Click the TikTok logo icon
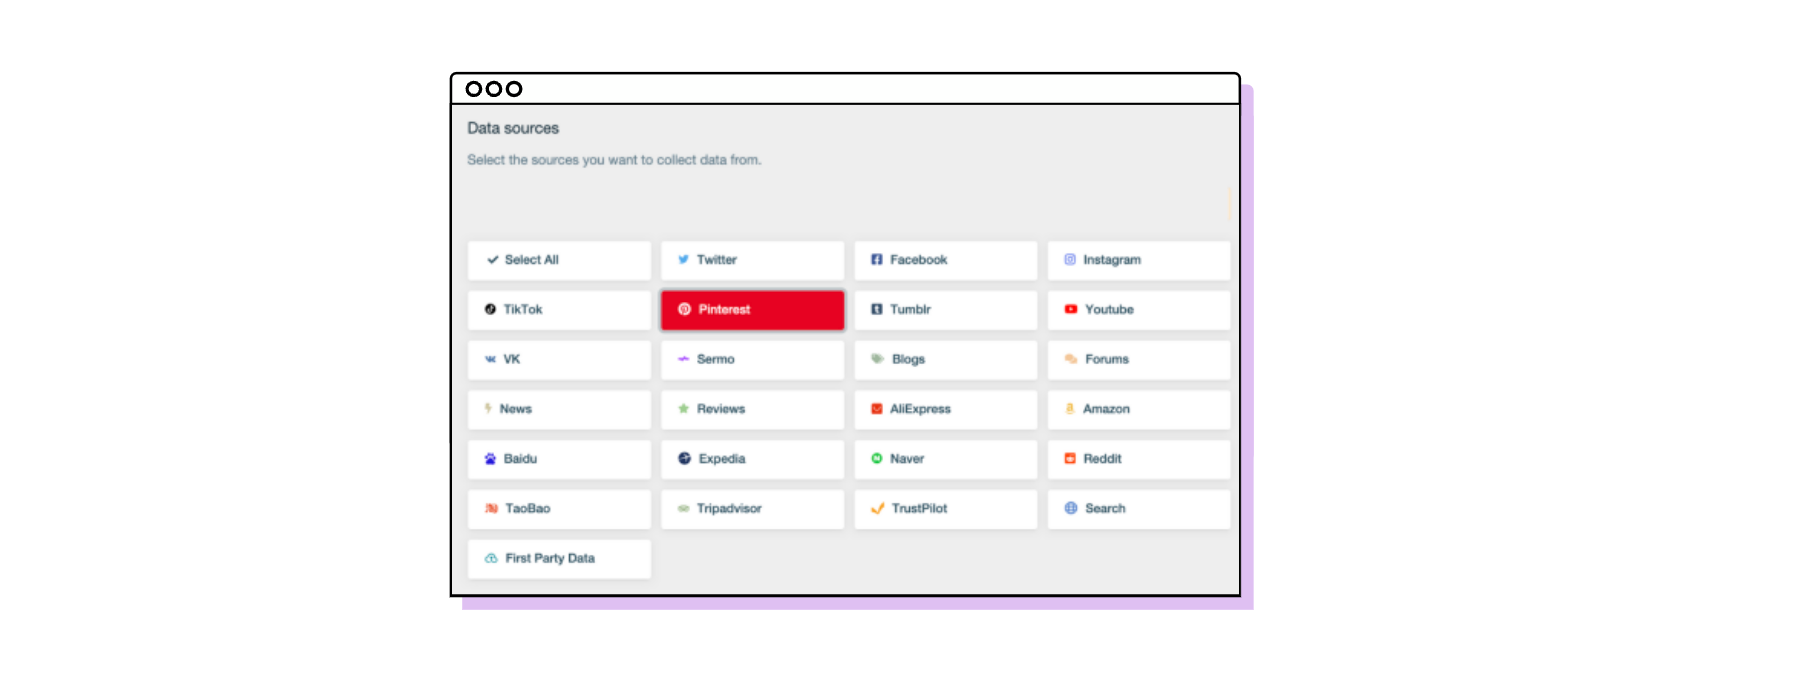This screenshot has width=1818, height=684. (x=490, y=310)
